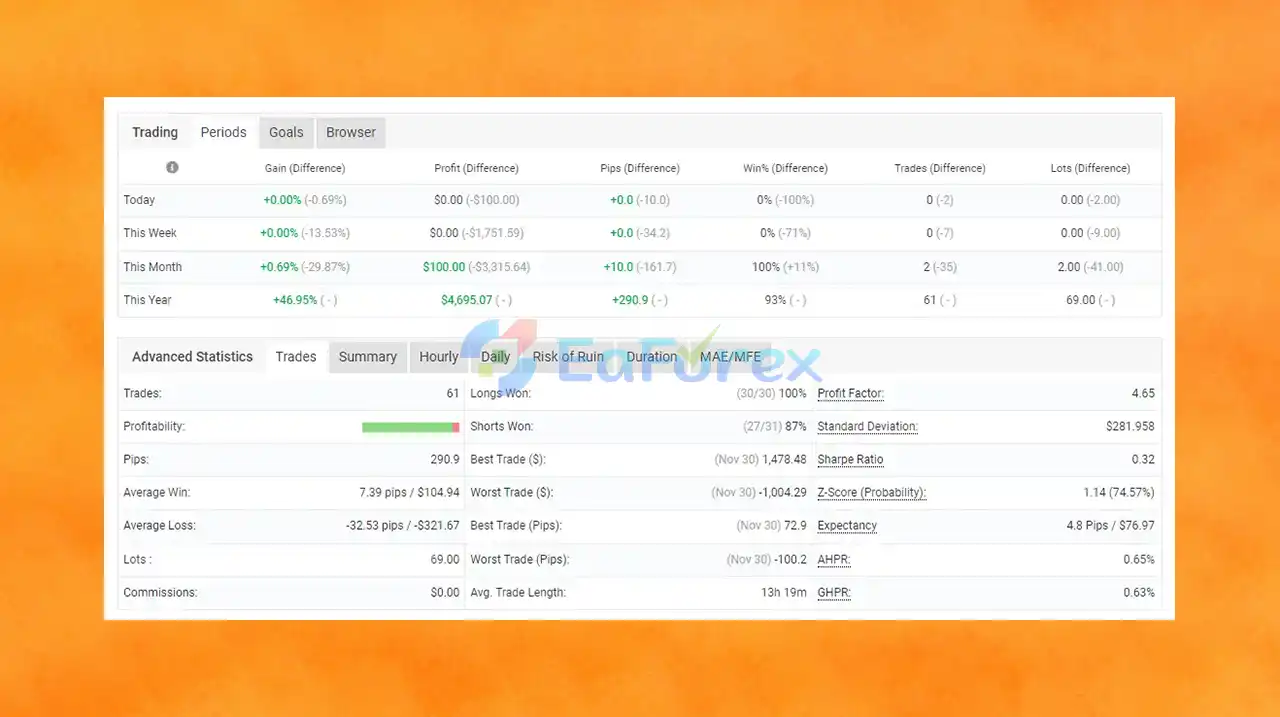This screenshot has width=1280, height=717.
Task: Click the GHPR link
Action: pos(834,592)
